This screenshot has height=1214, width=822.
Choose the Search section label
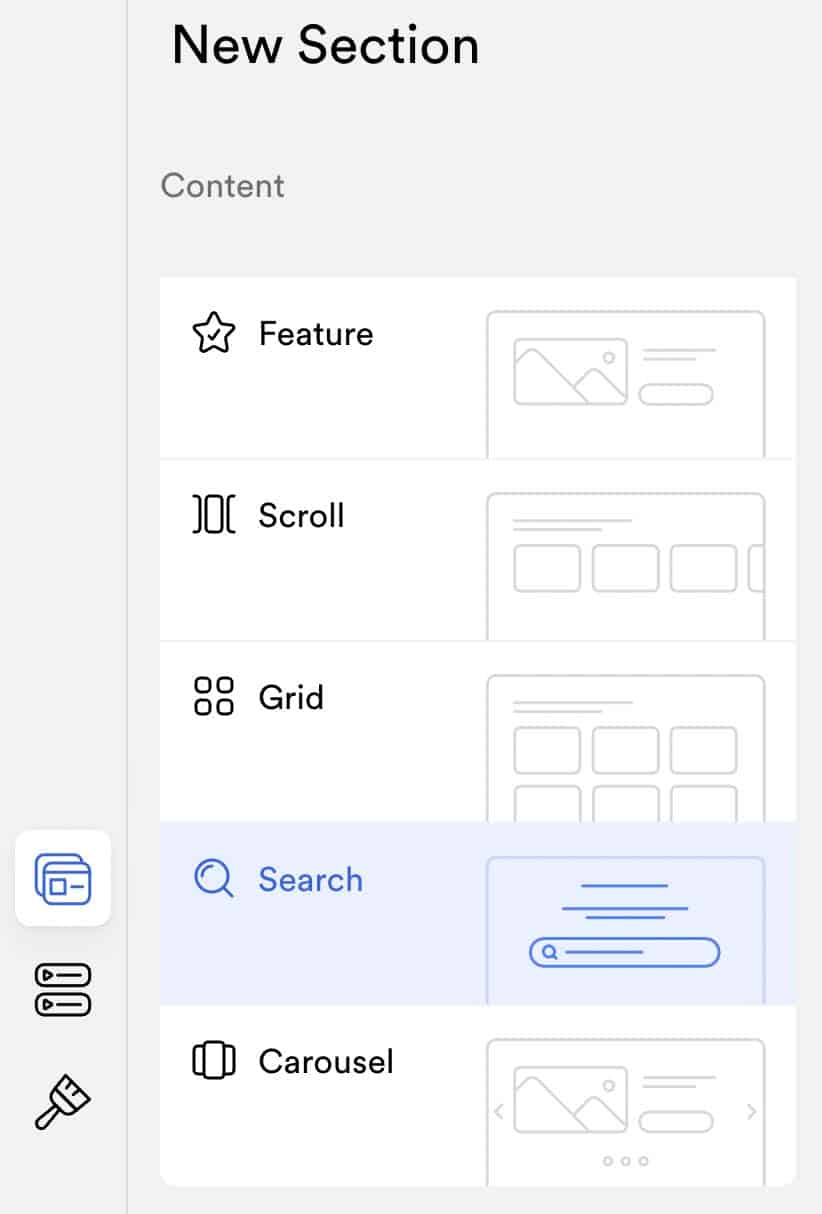coord(310,880)
